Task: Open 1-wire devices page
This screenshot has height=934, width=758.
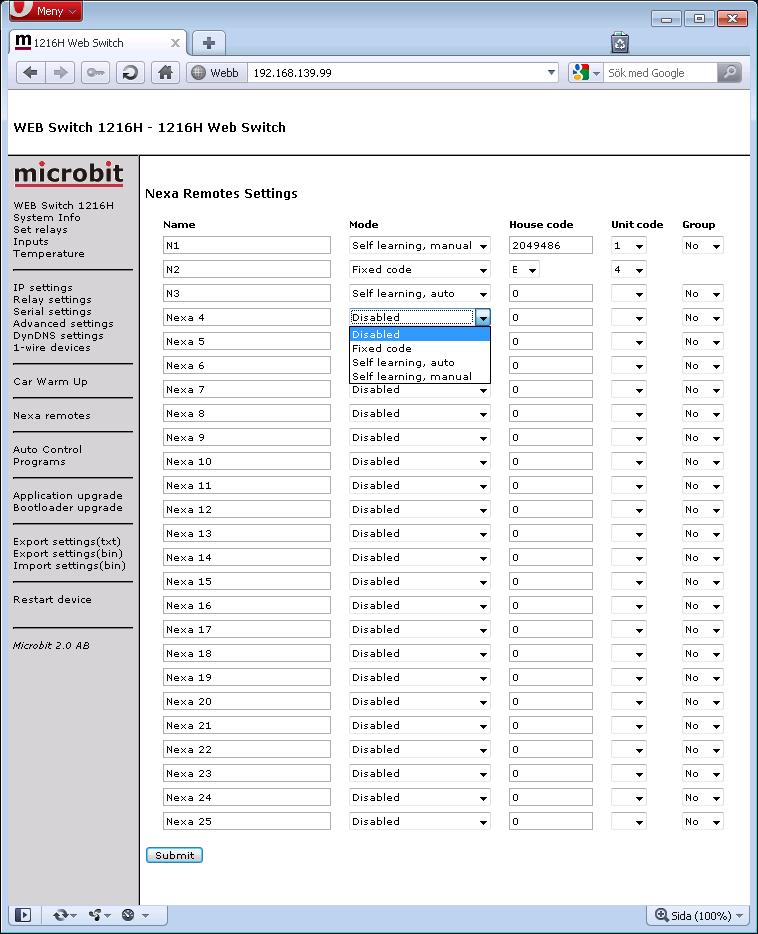Action: tap(52, 347)
